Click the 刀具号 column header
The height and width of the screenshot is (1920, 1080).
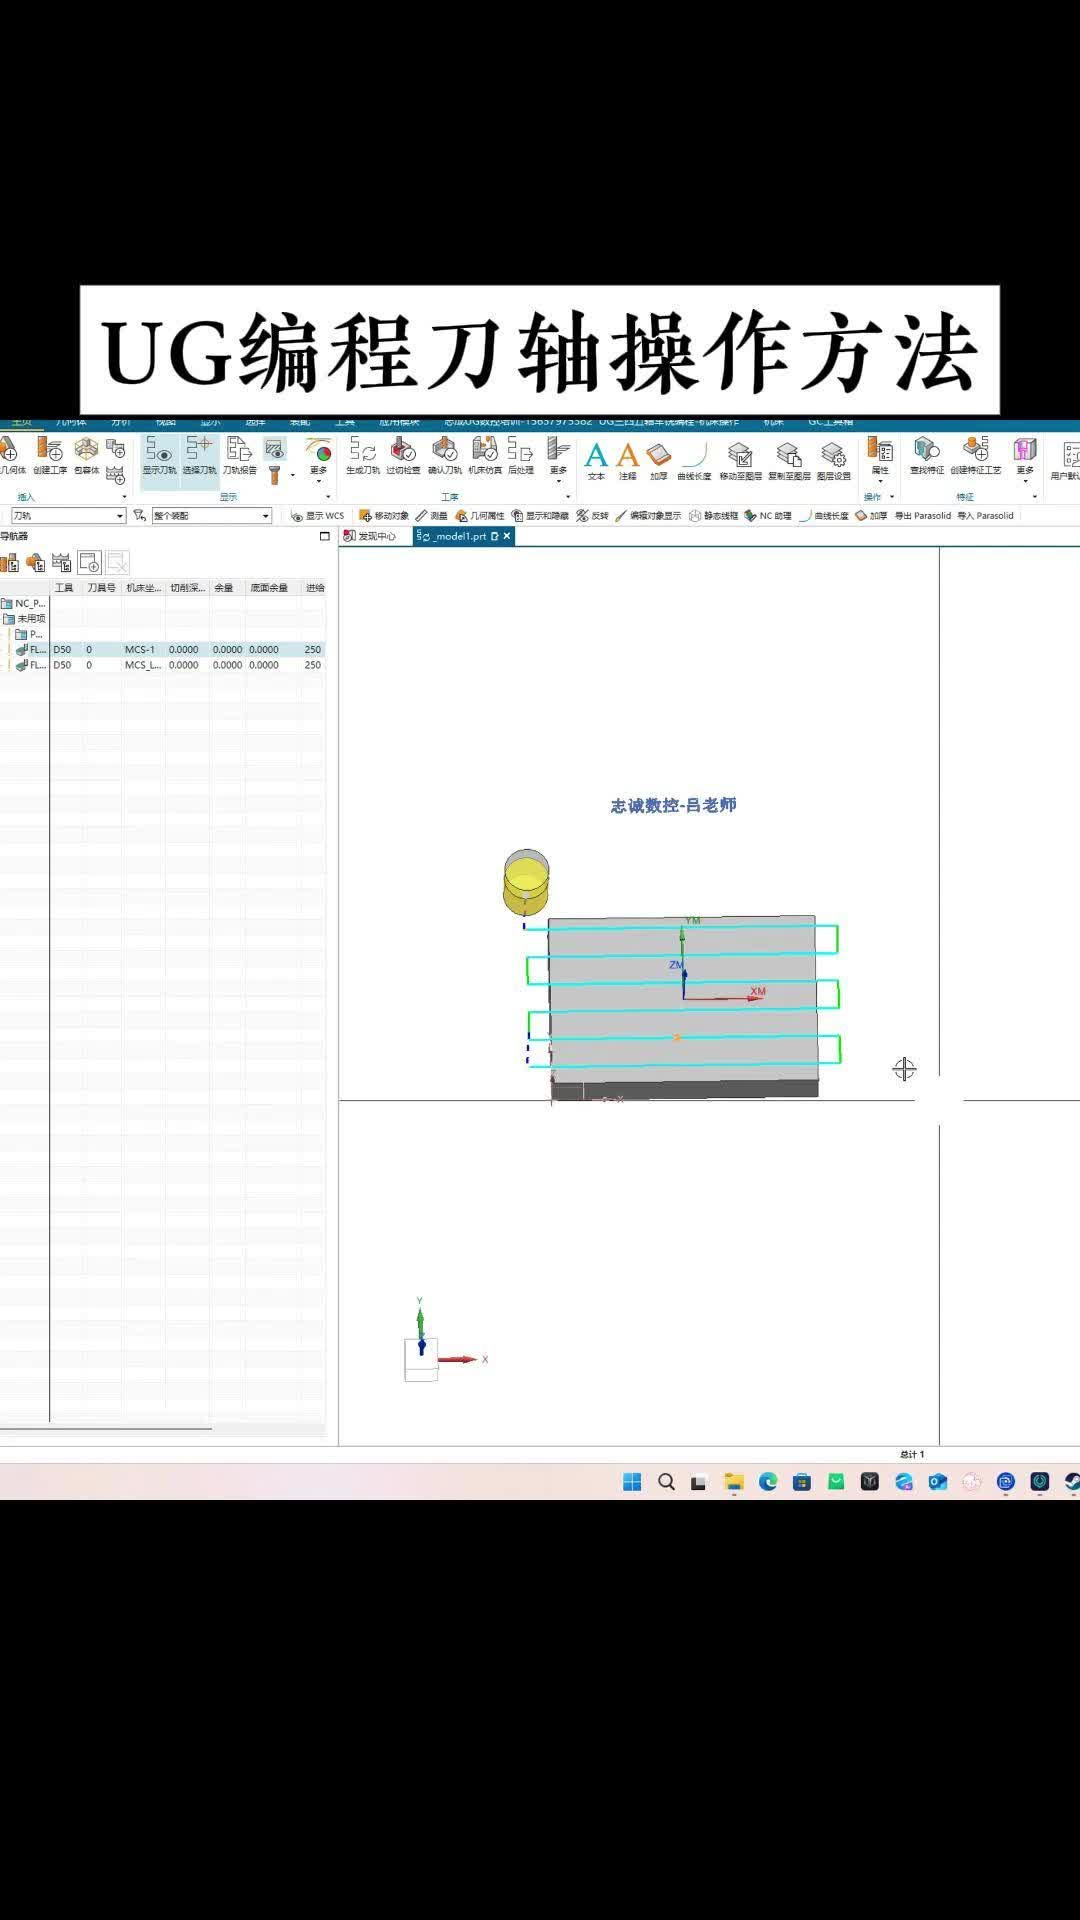101,588
